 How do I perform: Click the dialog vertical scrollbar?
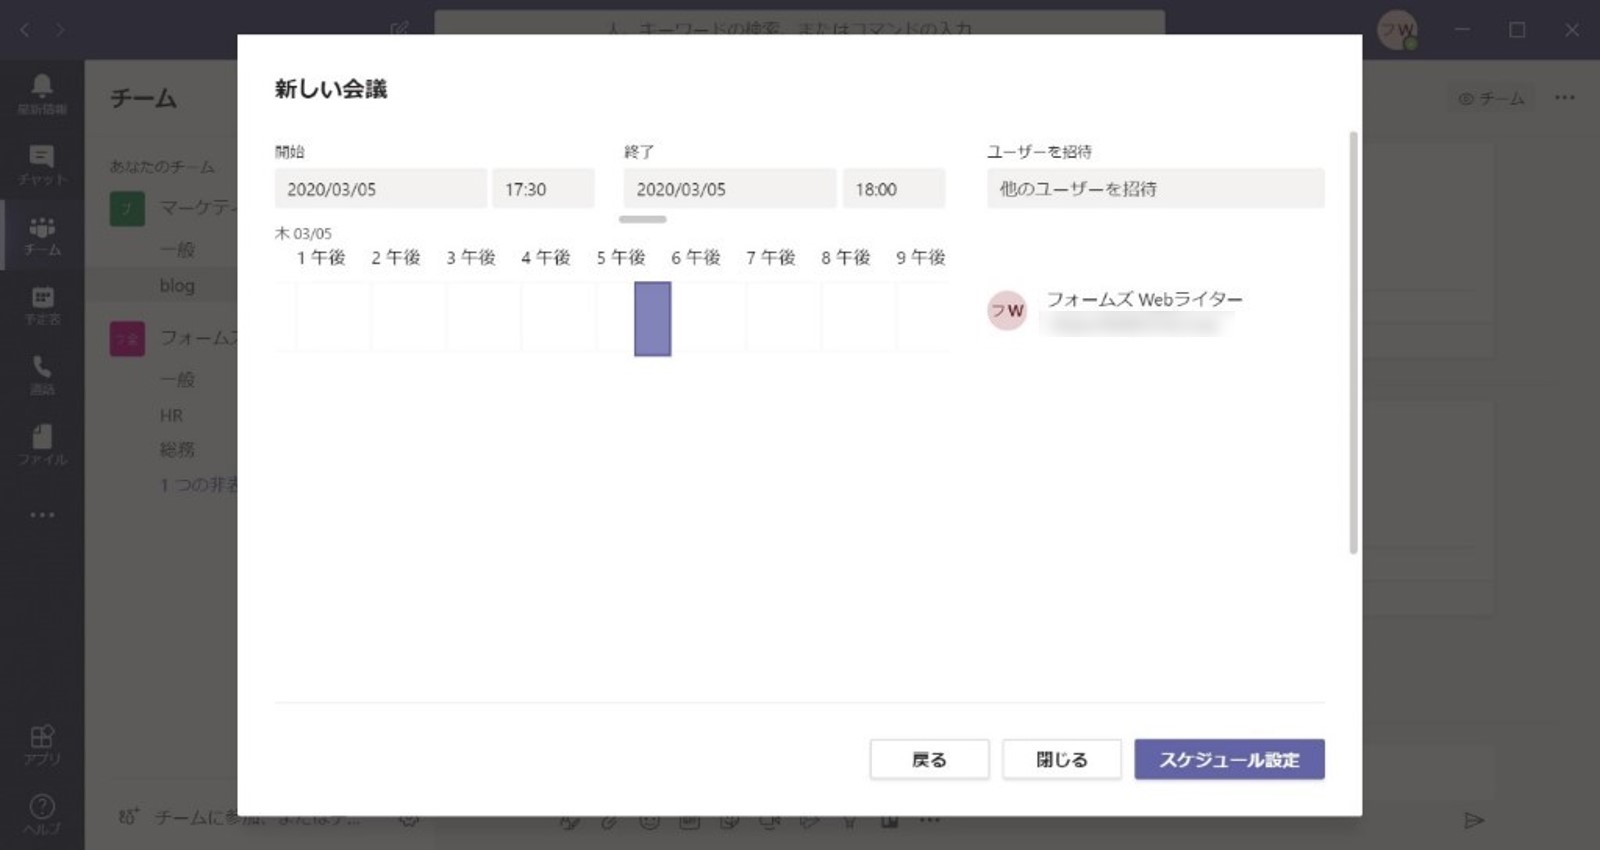pos(1353,342)
